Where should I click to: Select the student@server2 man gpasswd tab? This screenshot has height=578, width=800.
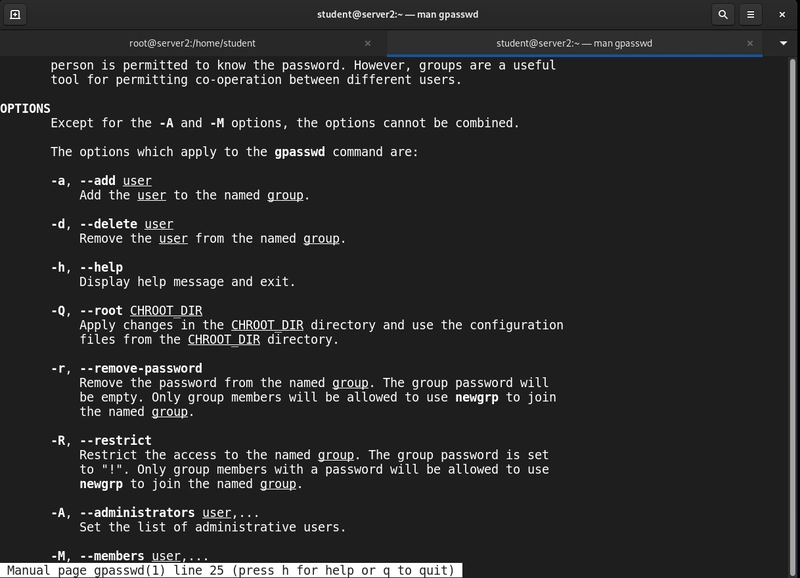tap(574, 43)
